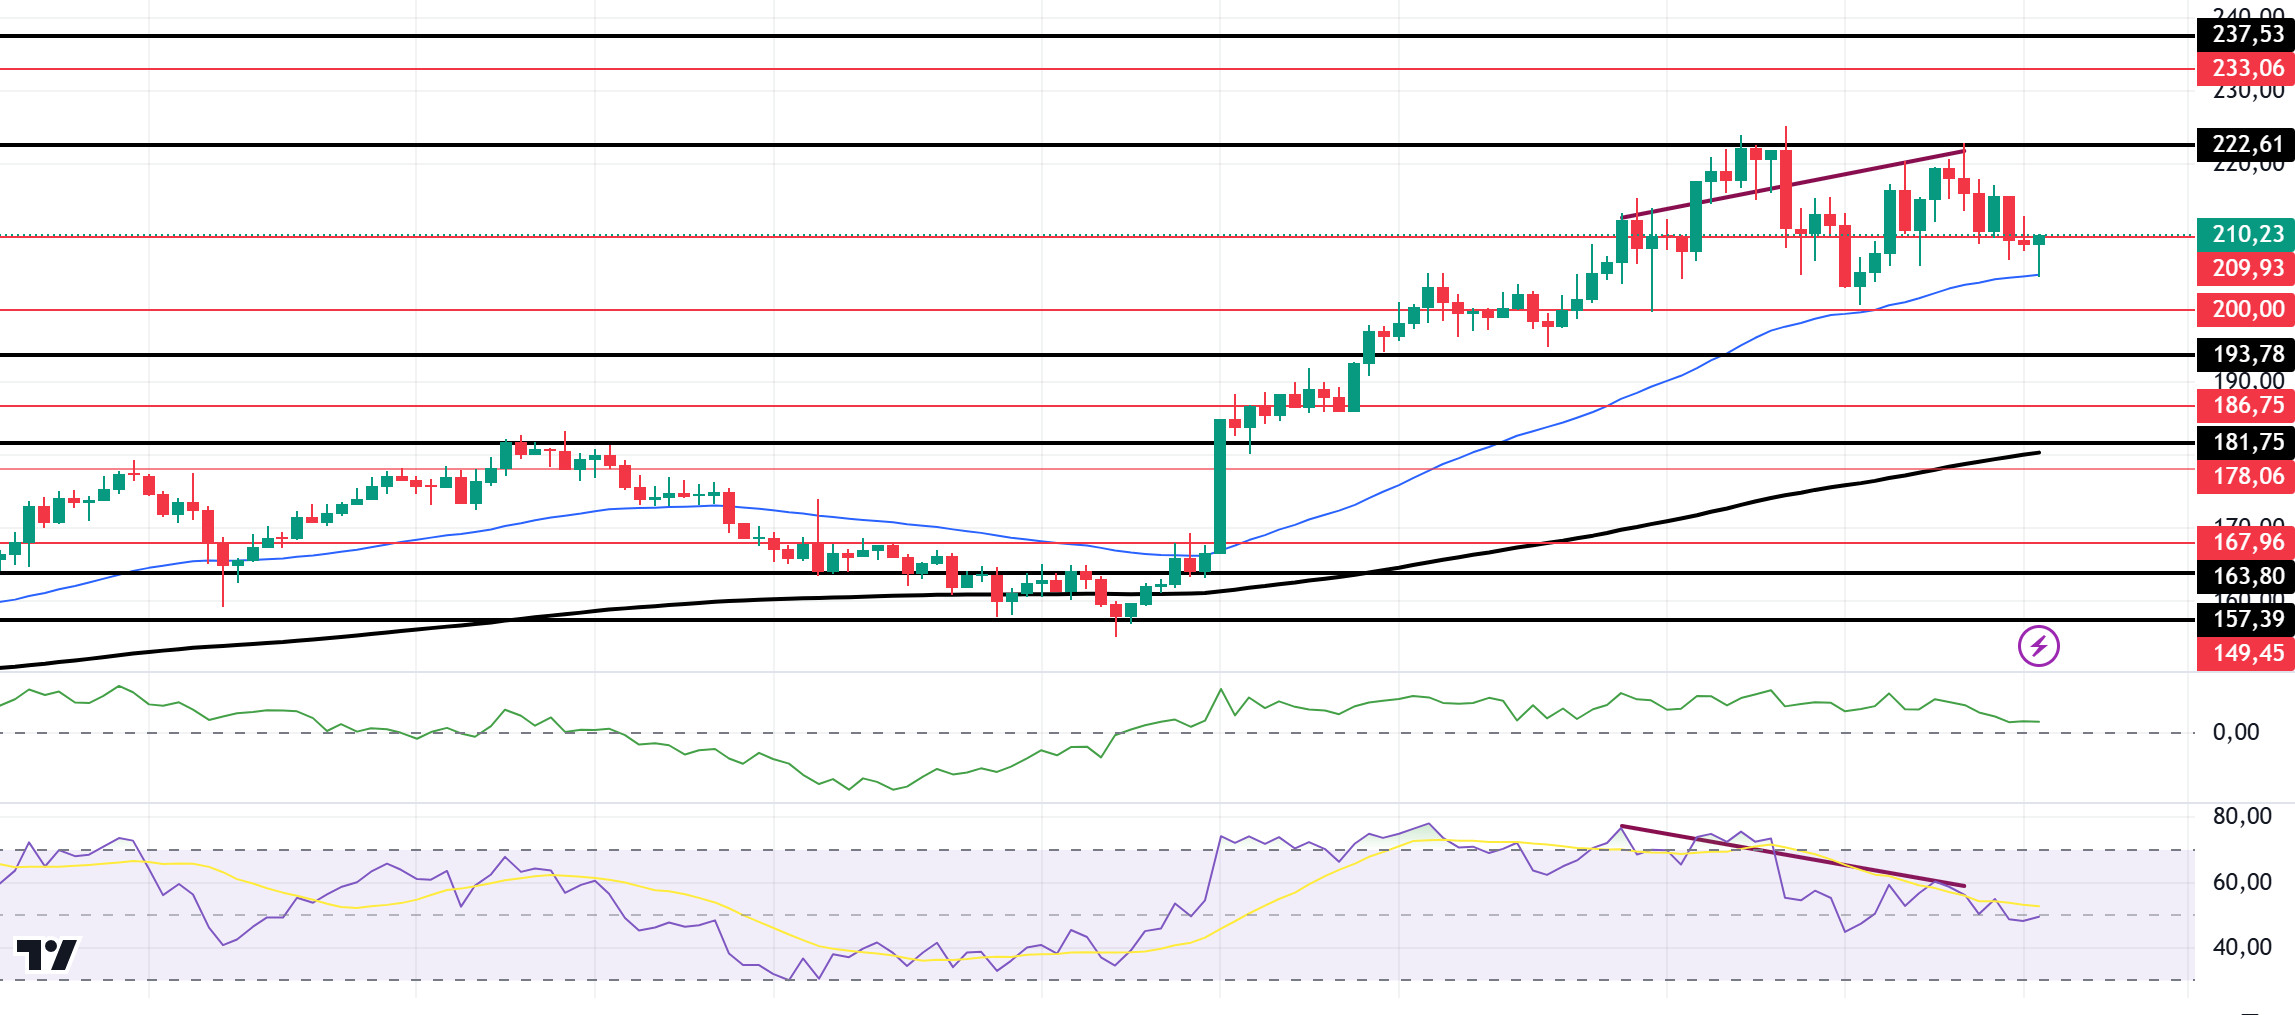The height and width of the screenshot is (1015, 2295).
Task: Click the 80,00 RSI axis value
Action: tap(2242, 816)
